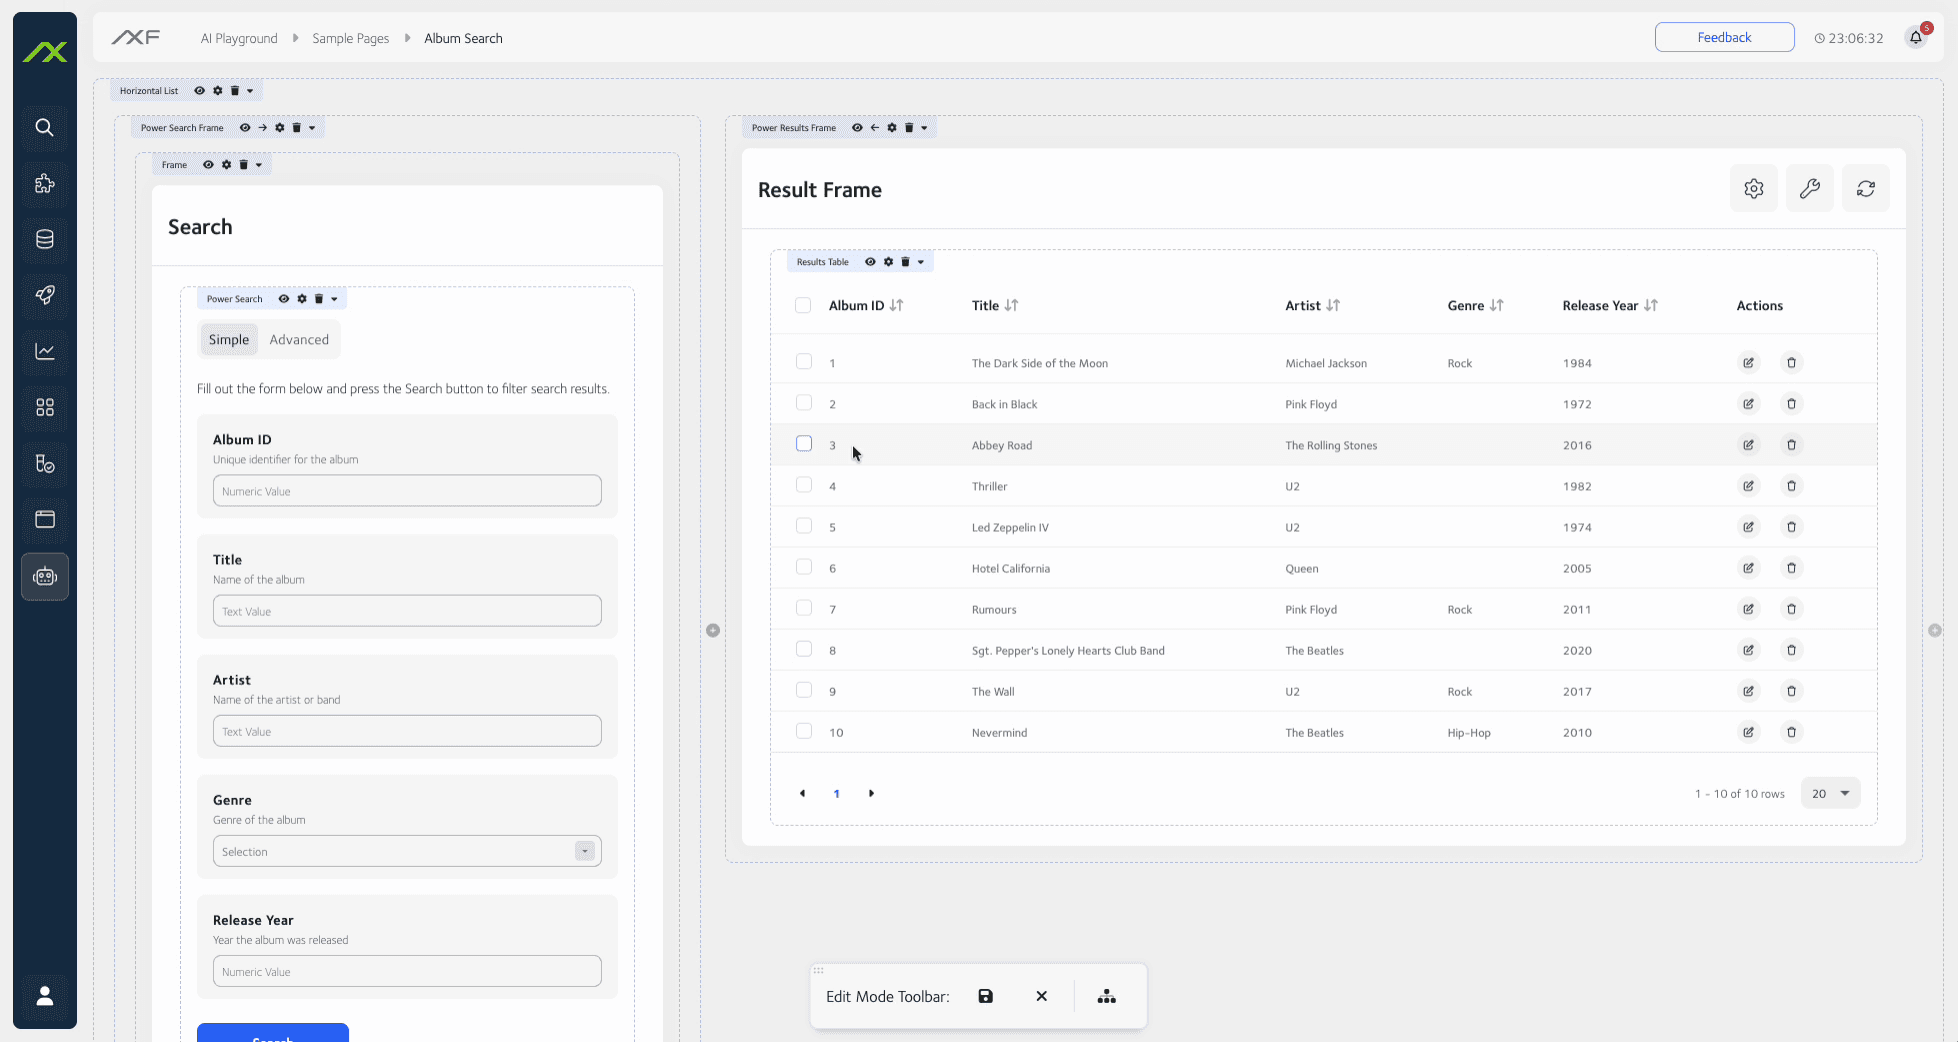
Task: Expand the Horizontal List dropdown caret
Action: [250, 91]
